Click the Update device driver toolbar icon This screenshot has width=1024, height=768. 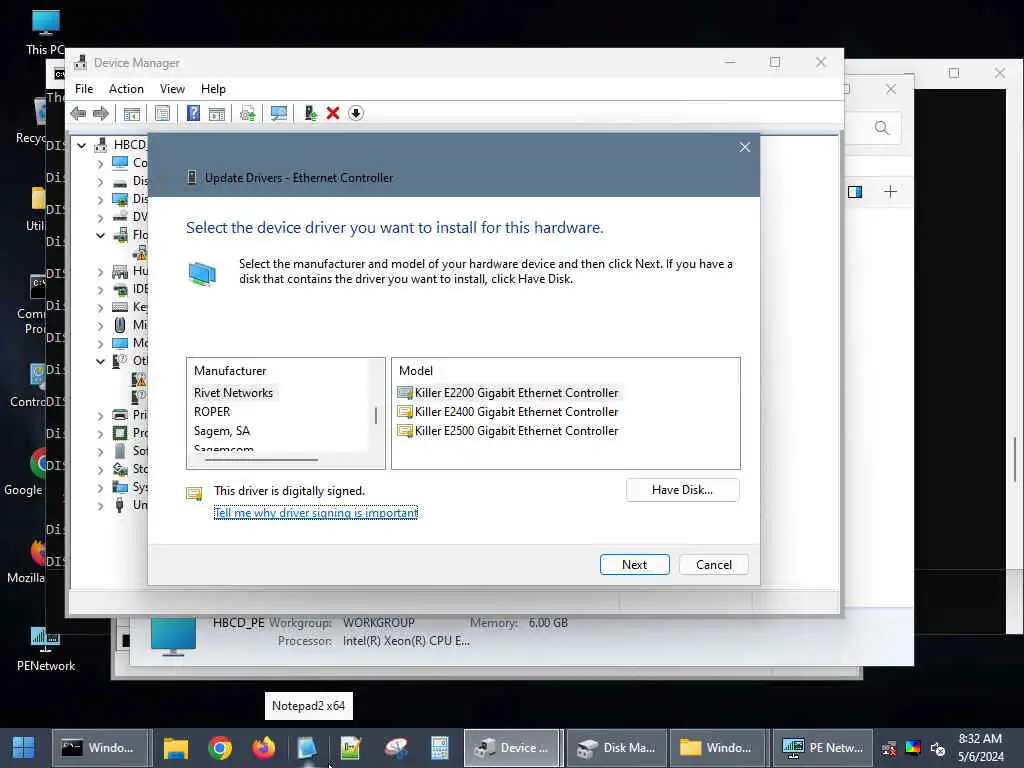coord(248,114)
